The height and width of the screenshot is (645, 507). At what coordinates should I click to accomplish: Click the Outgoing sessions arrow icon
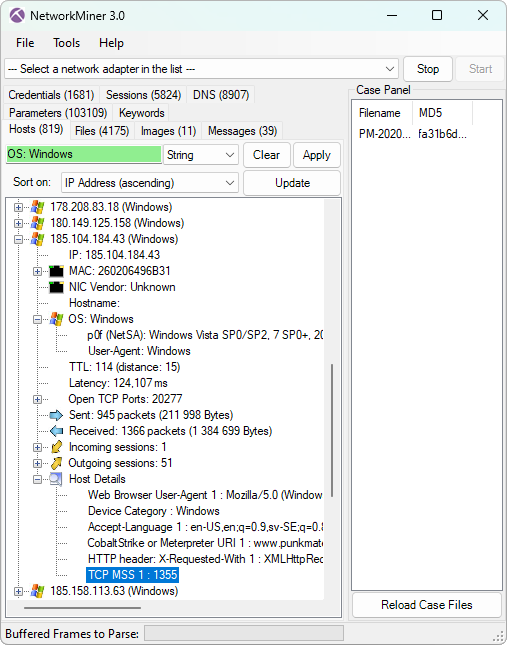coord(56,463)
